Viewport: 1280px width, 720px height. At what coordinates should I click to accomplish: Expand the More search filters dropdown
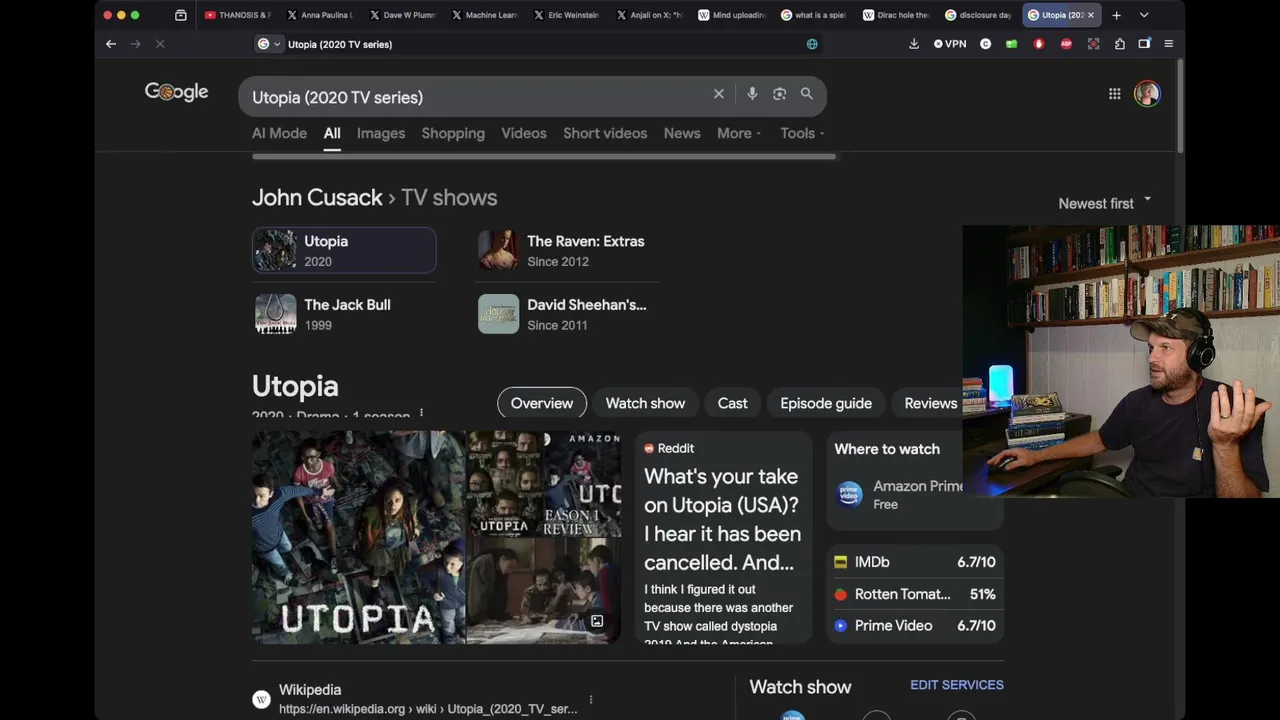[x=739, y=133]
